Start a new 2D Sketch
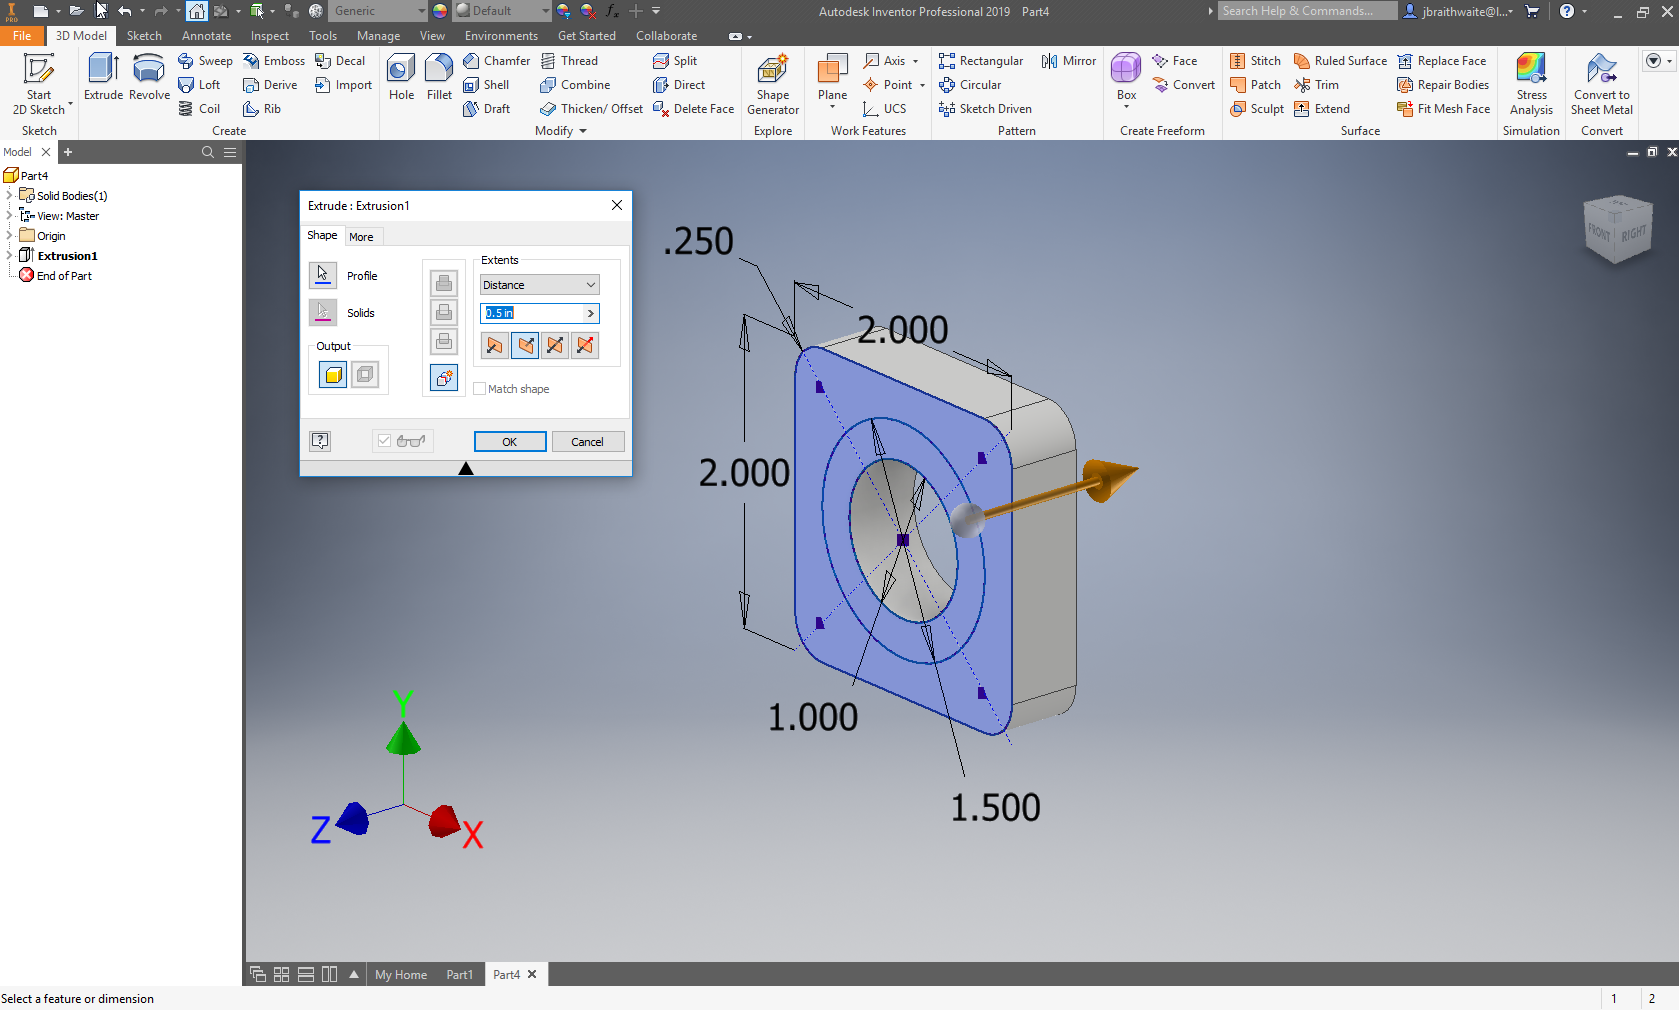The height and width of the screenshot is (1010, 1679). (x=39, y=85)
